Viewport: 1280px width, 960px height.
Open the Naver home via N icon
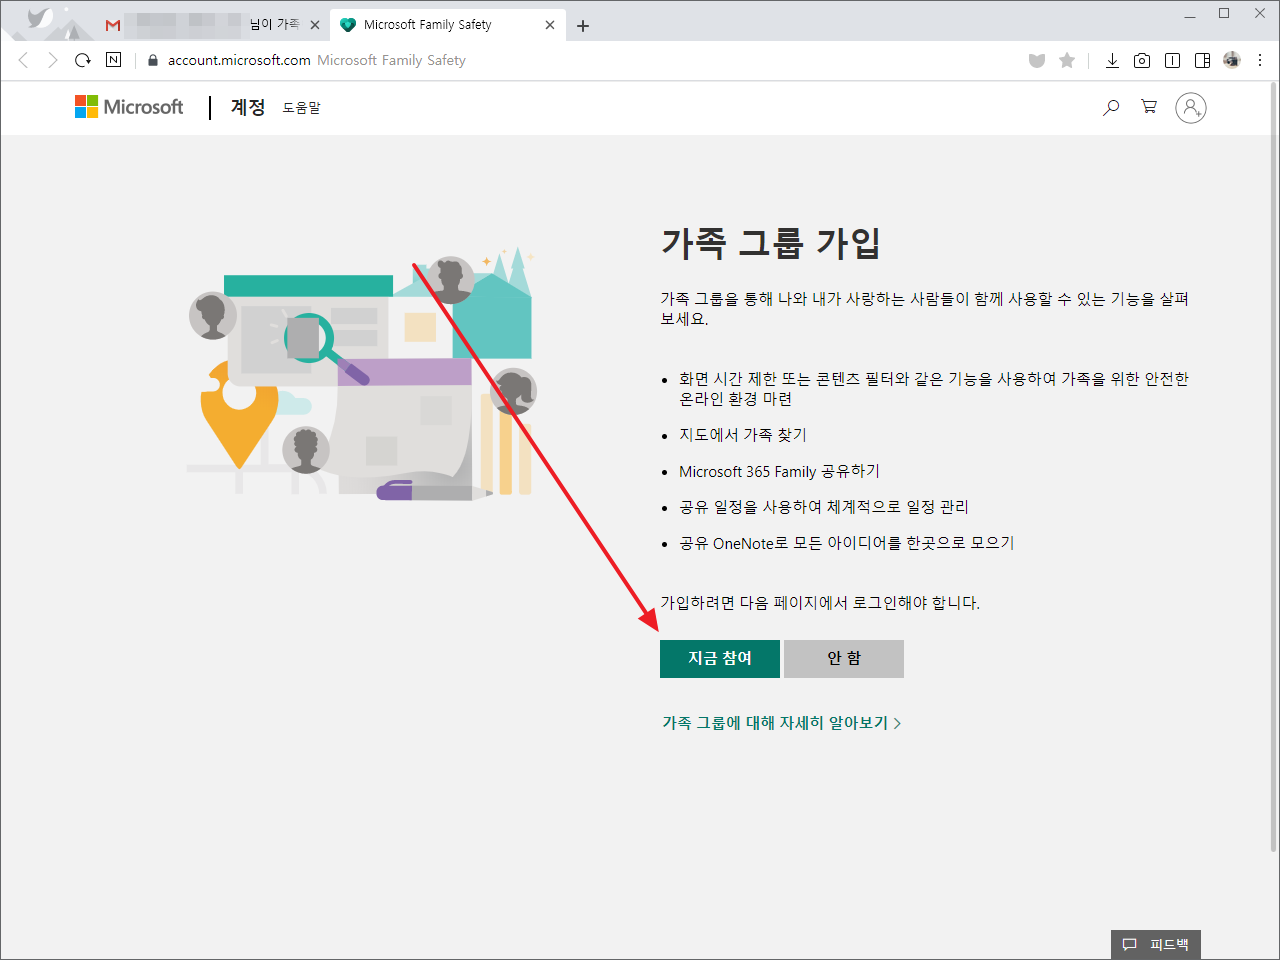(113, 60)
